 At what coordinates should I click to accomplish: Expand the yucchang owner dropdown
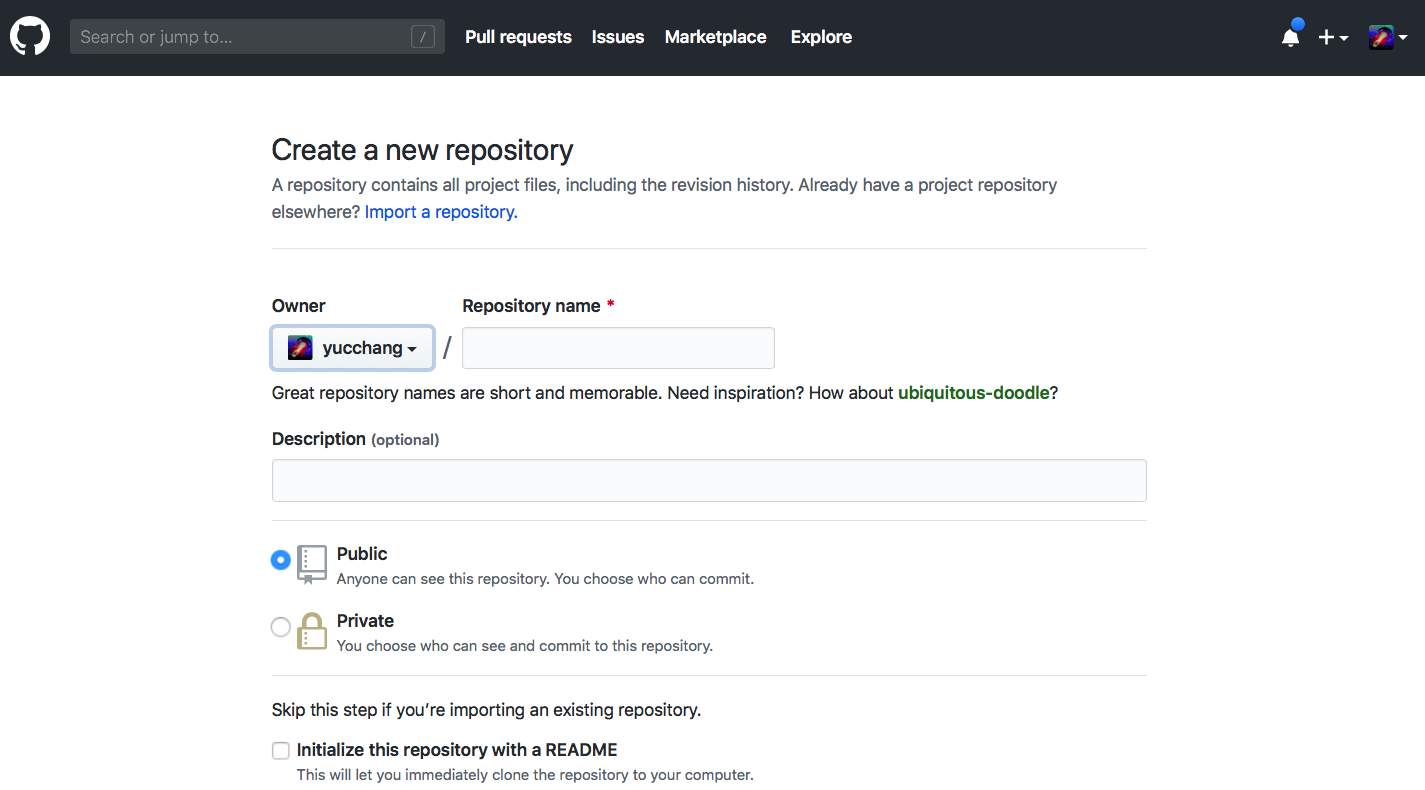(x=353, y=348)
